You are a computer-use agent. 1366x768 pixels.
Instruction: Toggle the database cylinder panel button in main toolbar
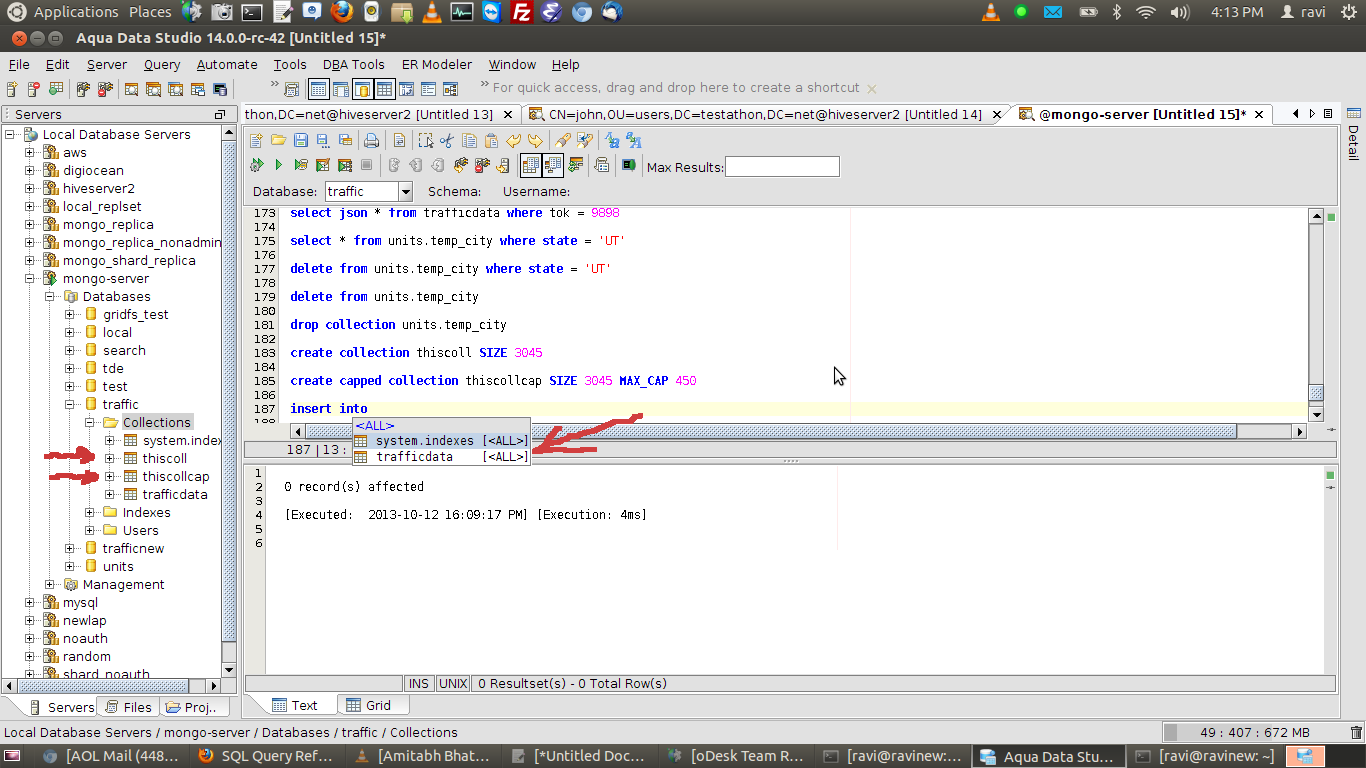[362, 89]
